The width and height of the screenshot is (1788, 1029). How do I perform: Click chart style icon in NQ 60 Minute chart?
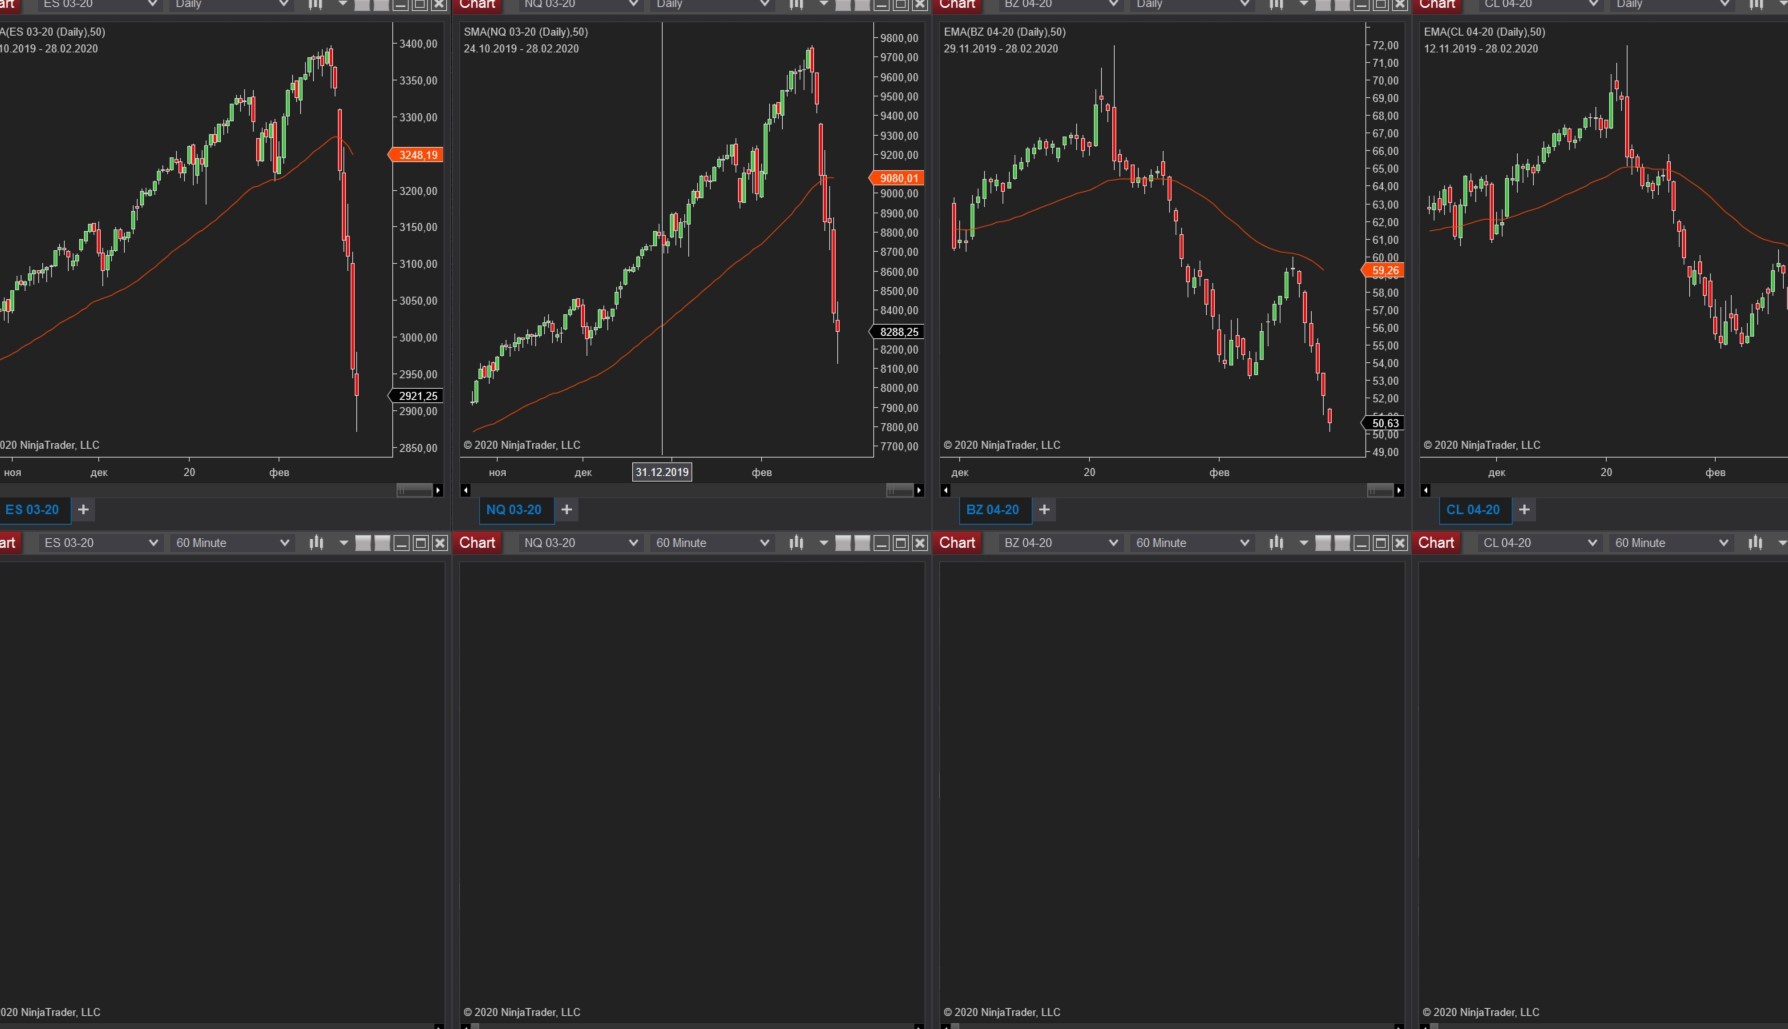pos(796,543)
